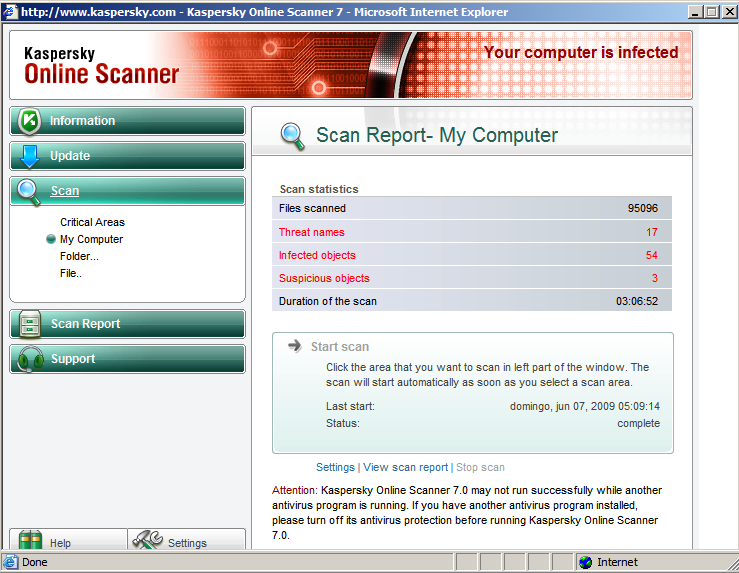Image resolution: width=739 pixels, height=573 pixels.
Task: Close the Kaspersky Online Scanner window
Action: [729, 12]
